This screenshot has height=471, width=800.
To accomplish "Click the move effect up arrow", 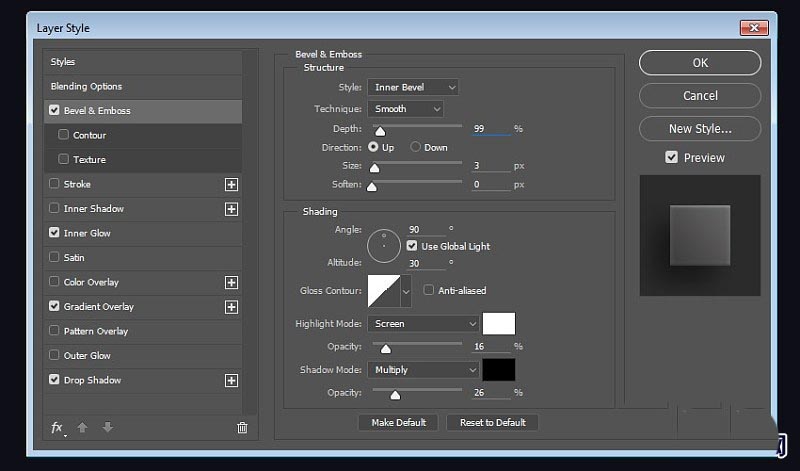I will pos(82,427).
